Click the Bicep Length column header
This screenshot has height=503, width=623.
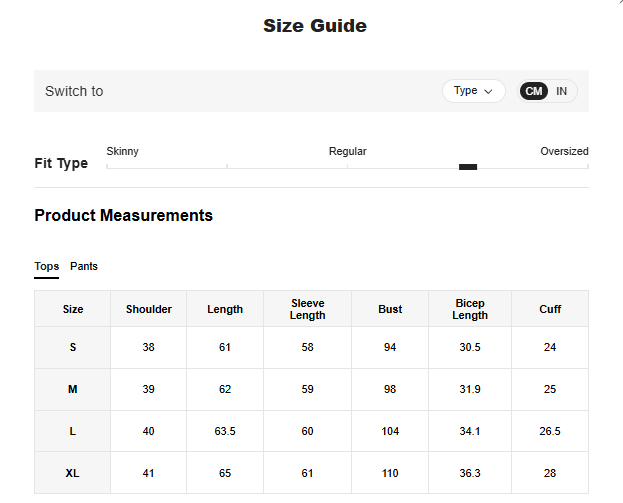tap(470, 309)
